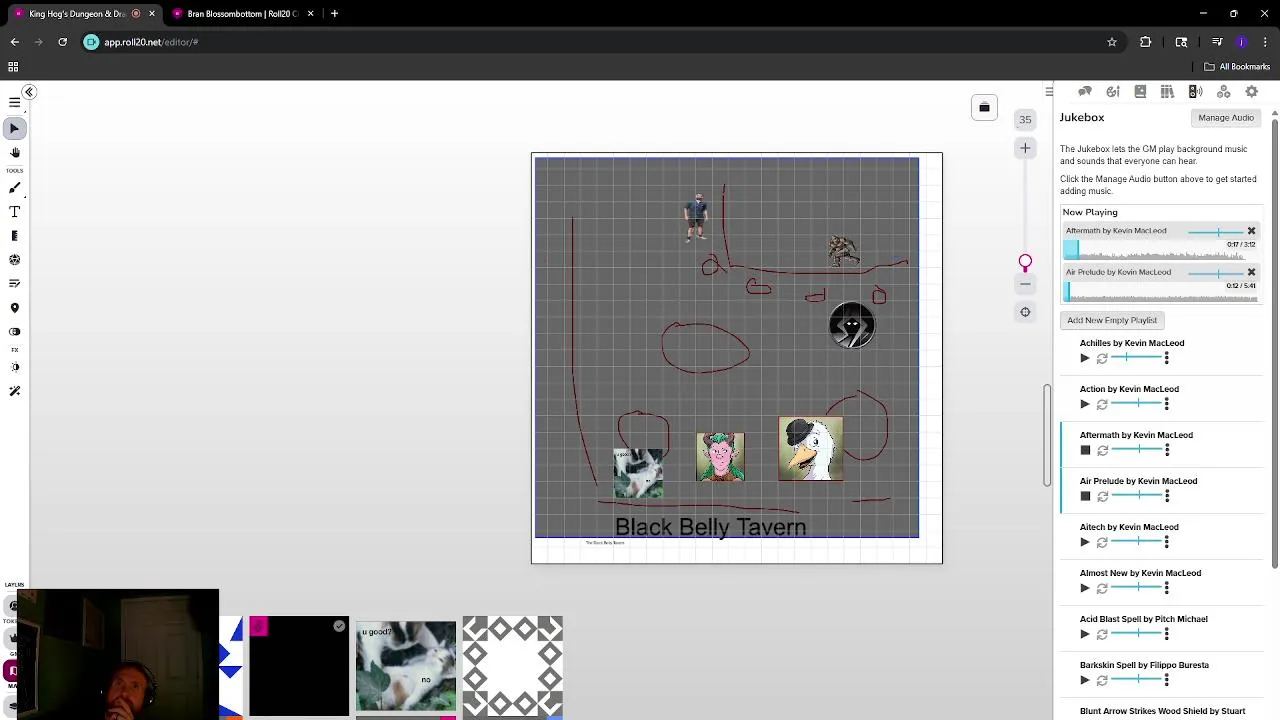
Task: Collapse the left toolbar with double chevron
Action: point(29,92)
